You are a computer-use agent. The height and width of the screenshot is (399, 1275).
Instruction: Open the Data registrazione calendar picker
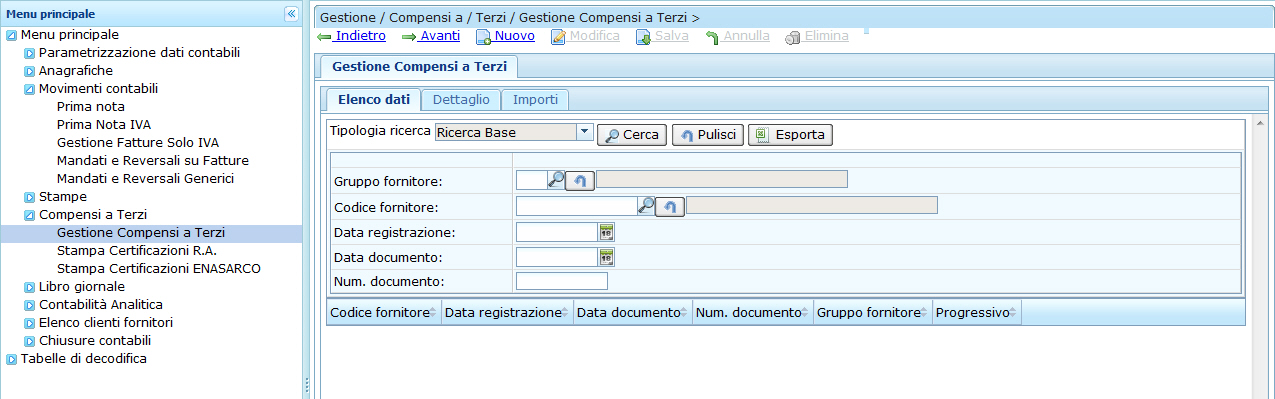pyautogui.click(x=606, y=231)
